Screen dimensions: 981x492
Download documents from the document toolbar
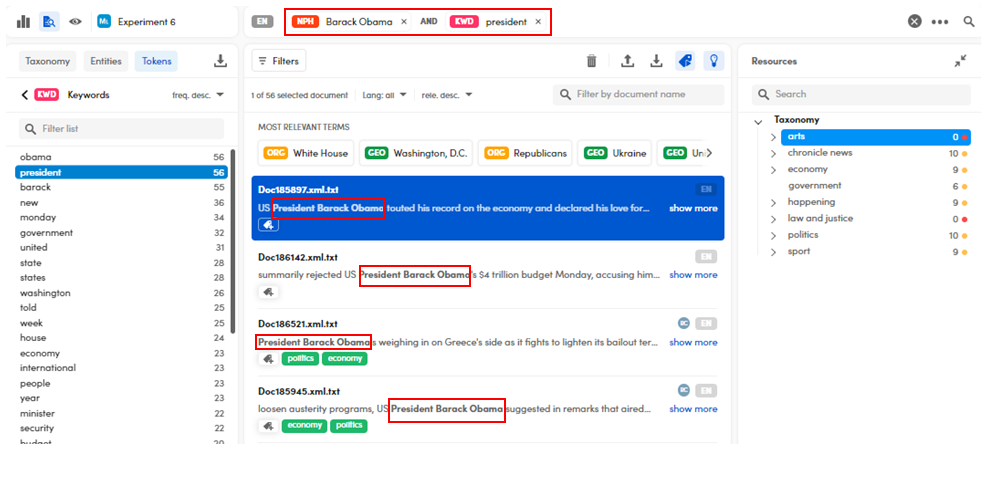pos(656,61)
